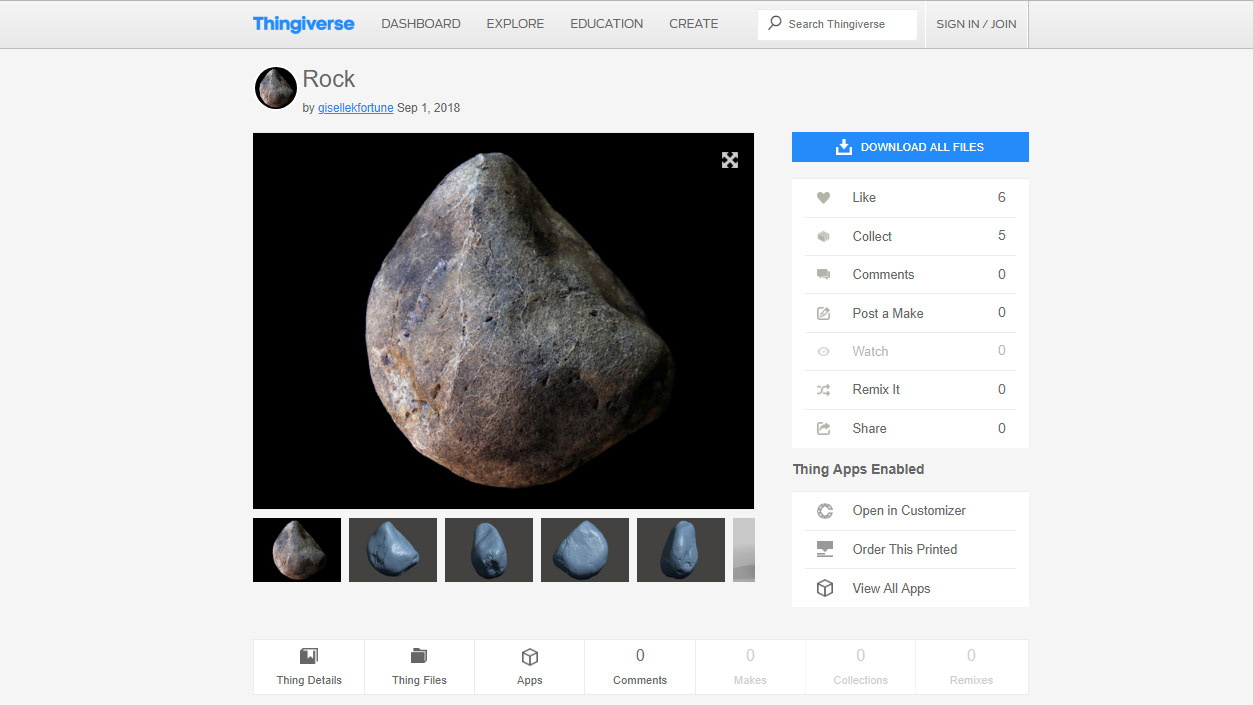Open the Apps tab
This screenshot has width=1253, height=705.
(530, 667)
